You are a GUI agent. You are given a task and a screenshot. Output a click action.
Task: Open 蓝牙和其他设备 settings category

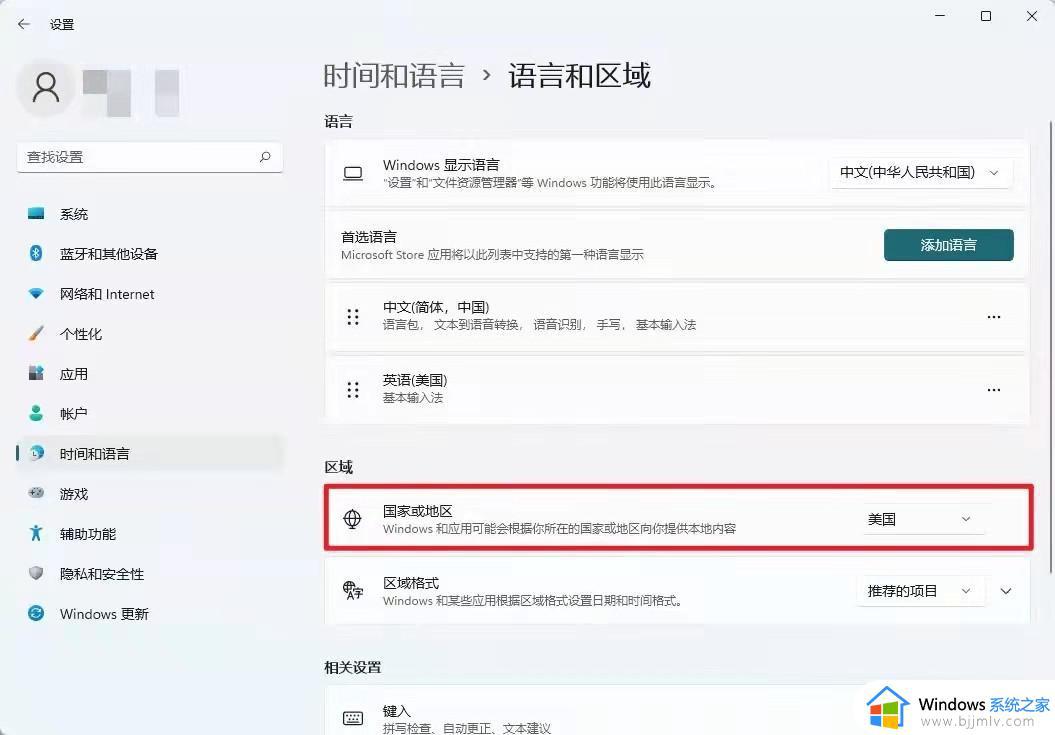(149, 254)
